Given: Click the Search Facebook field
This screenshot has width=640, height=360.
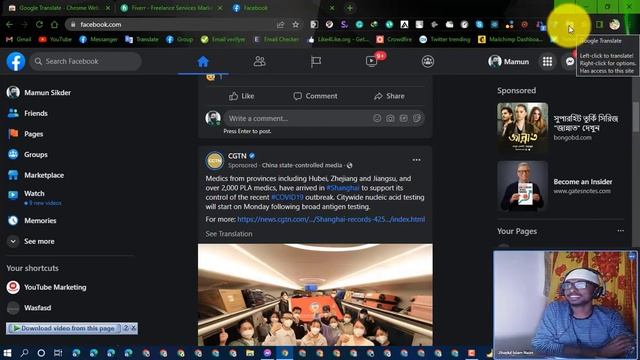Looking at the screenshot, I should click(x=86, y=61).
